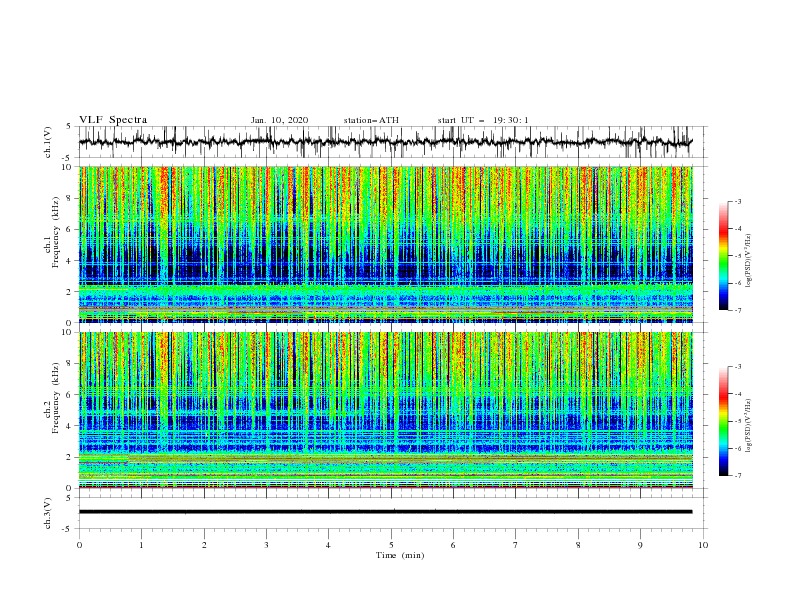Click the "VLF Spectra" plot title

(113, 120)
